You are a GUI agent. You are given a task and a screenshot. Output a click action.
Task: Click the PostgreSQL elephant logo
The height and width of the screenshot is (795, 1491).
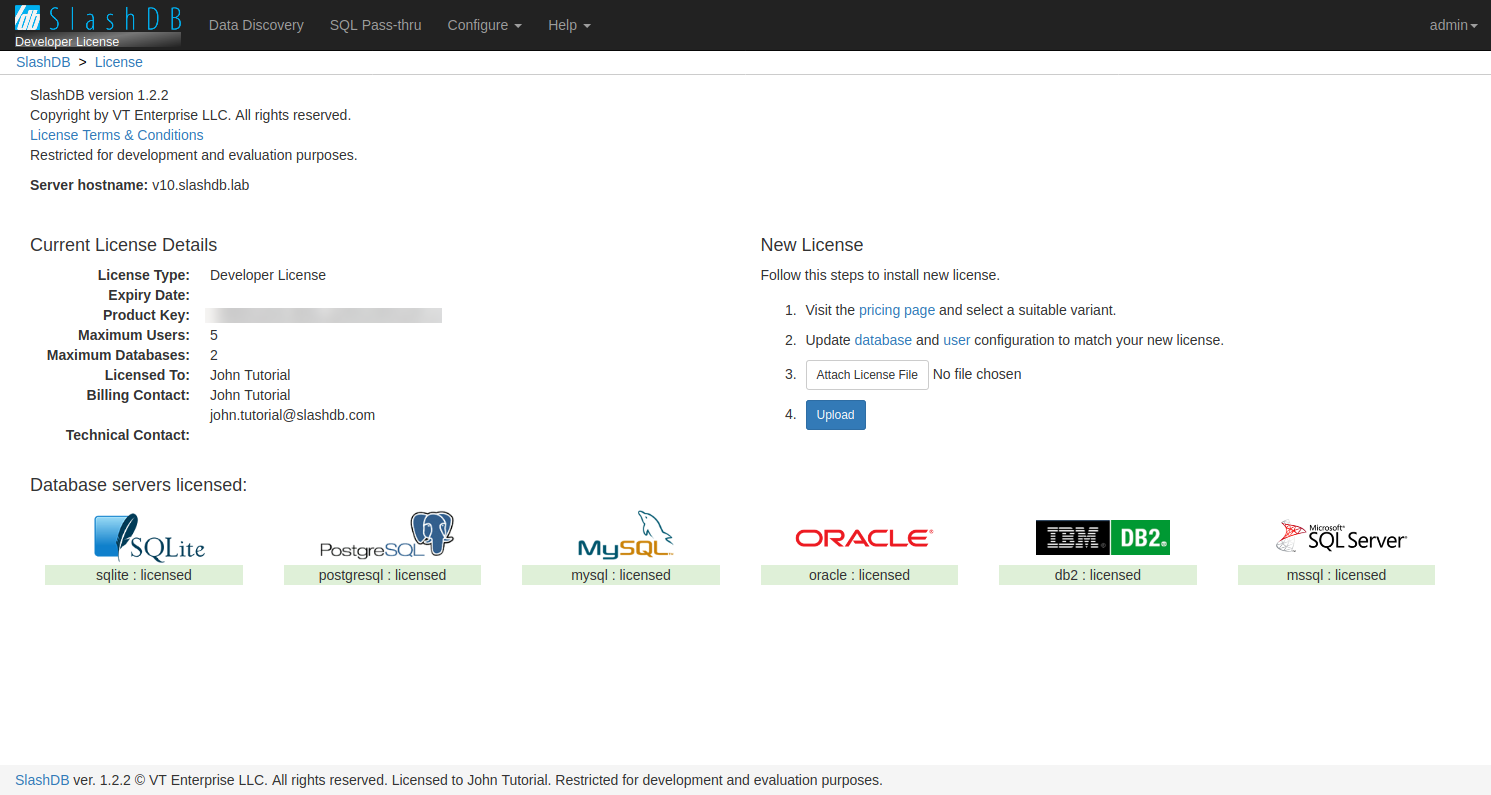[x=387, y=535]
